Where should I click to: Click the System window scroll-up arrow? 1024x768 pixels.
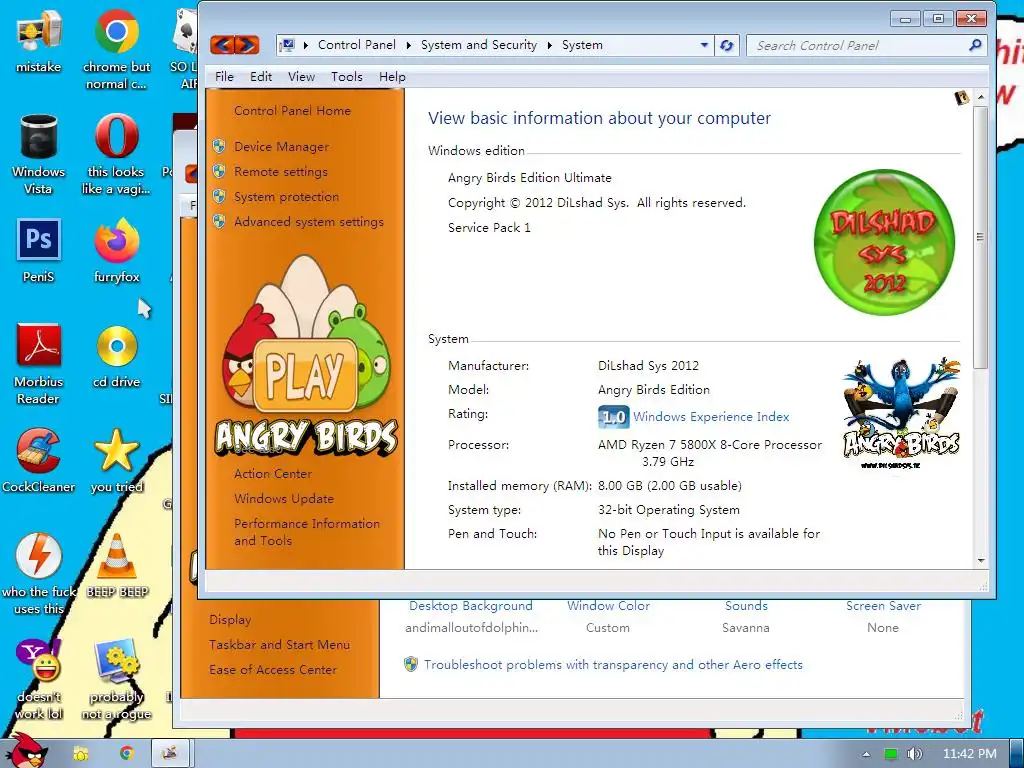[x=980, y=97]
